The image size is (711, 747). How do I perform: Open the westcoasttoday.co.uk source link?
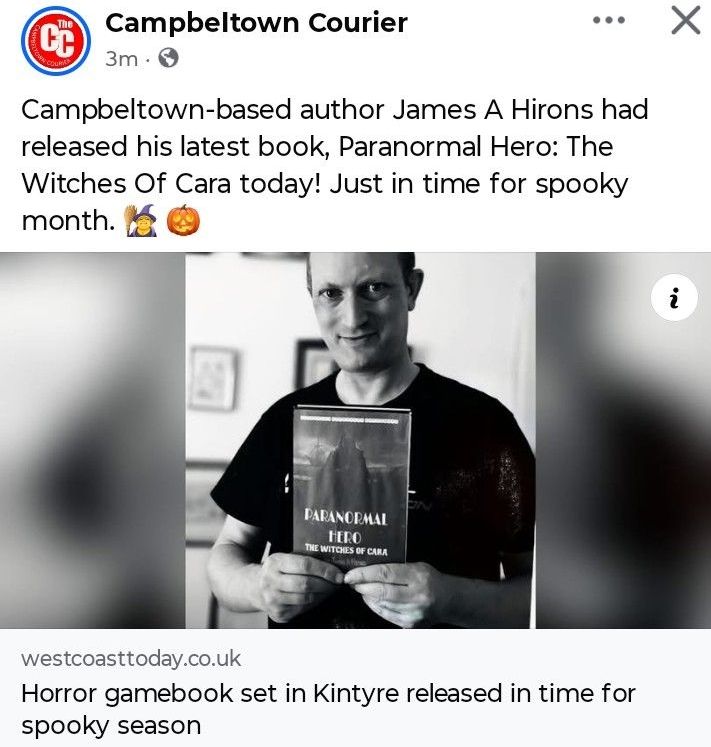(131, 659)
